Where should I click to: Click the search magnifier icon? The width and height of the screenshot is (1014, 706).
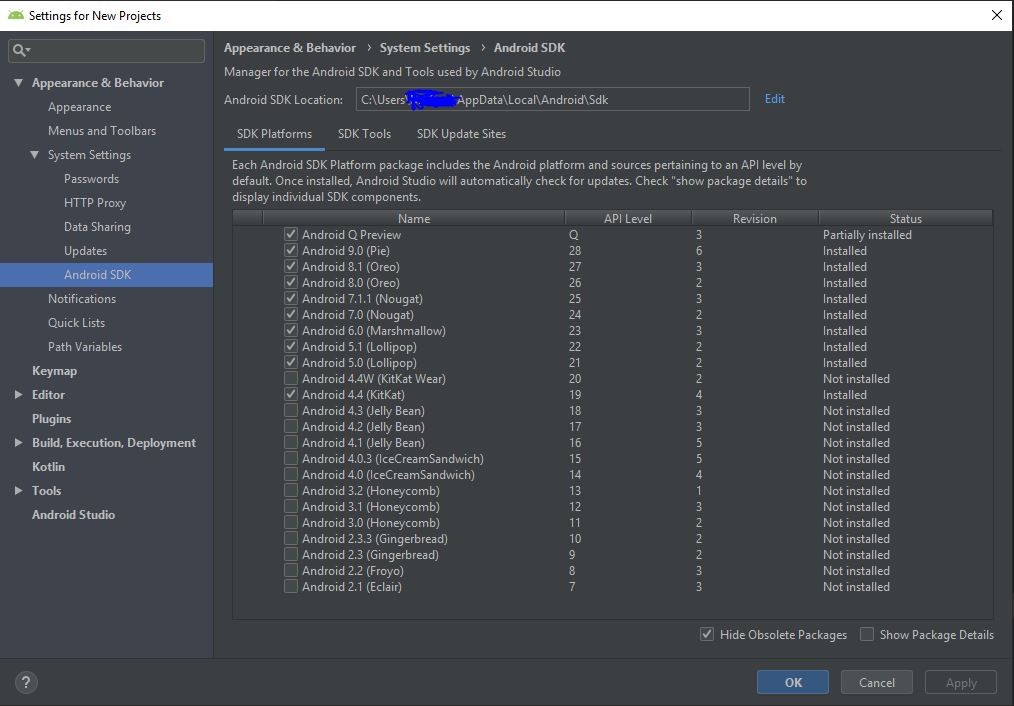click(x=20, y=50)
